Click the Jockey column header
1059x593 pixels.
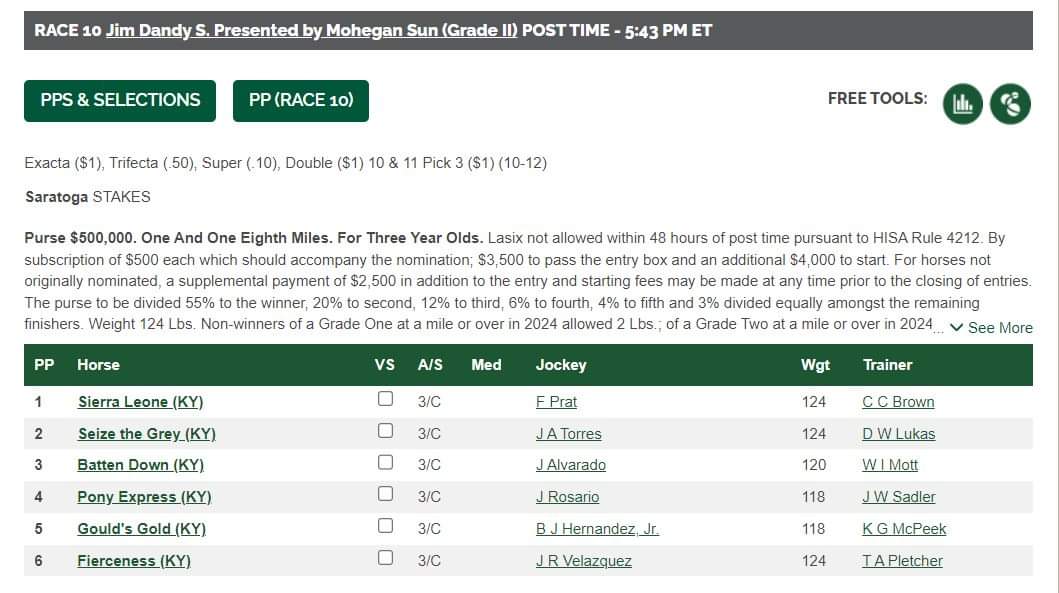(x=561, y=365)
